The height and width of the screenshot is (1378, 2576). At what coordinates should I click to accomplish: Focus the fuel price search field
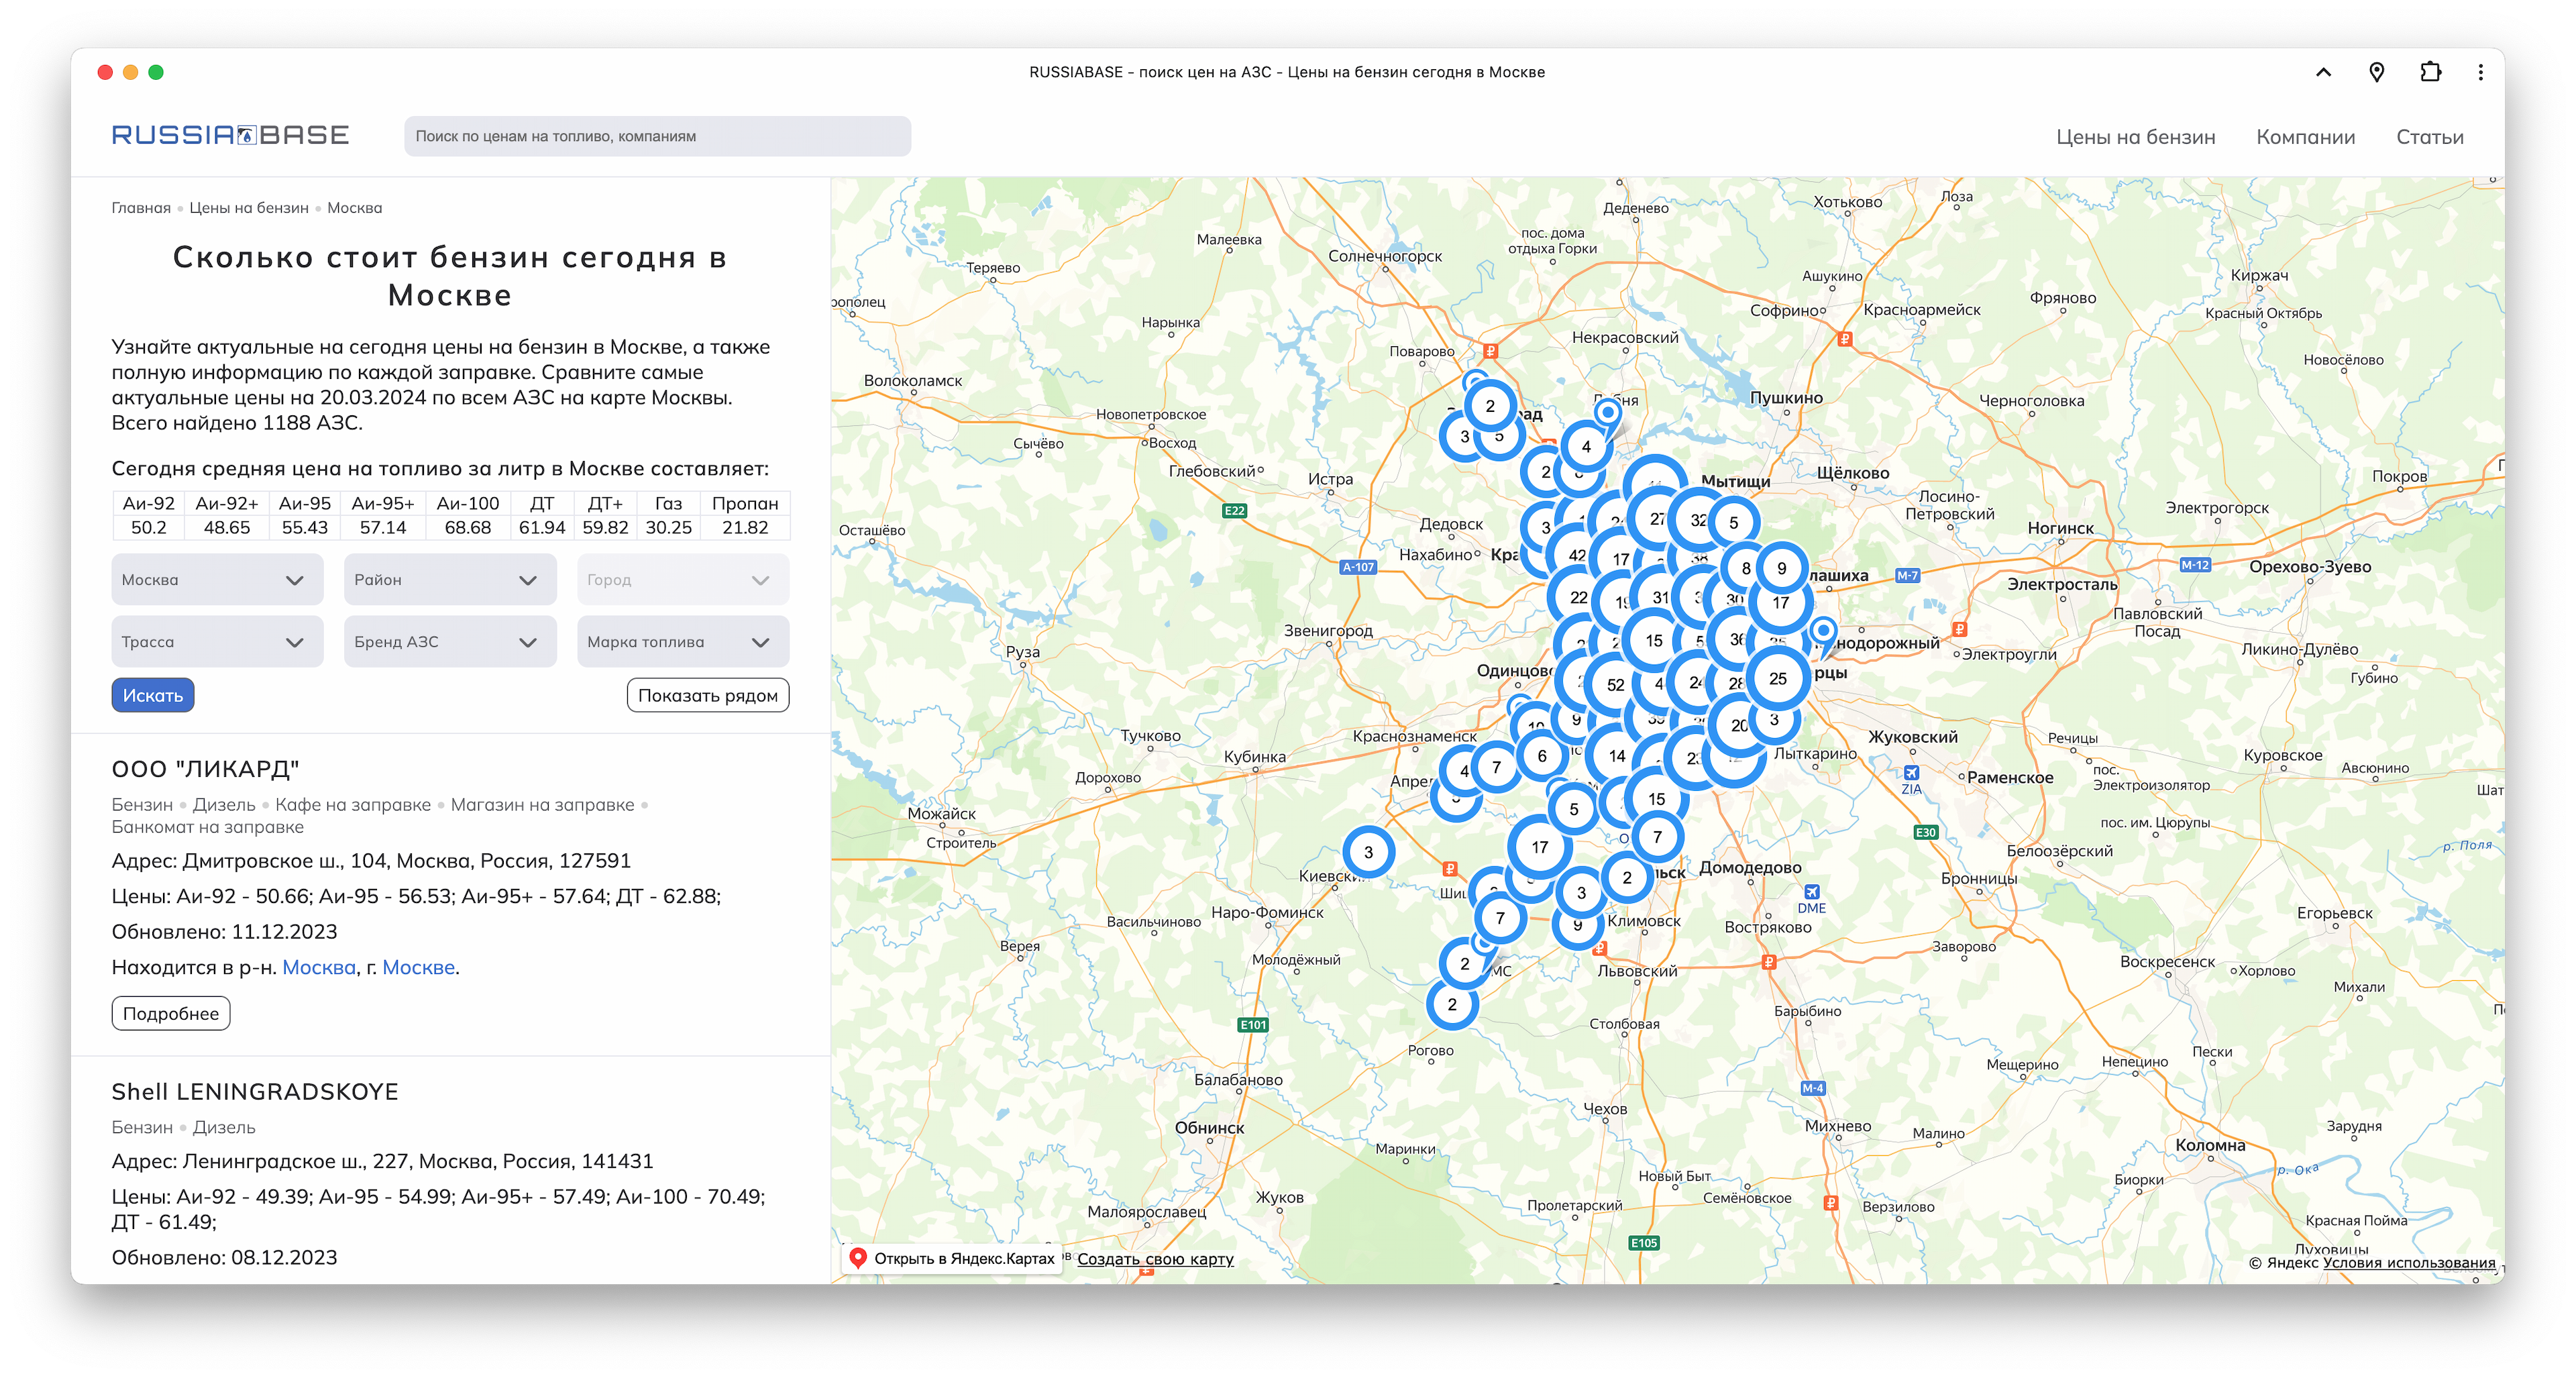tap(657, 136)
